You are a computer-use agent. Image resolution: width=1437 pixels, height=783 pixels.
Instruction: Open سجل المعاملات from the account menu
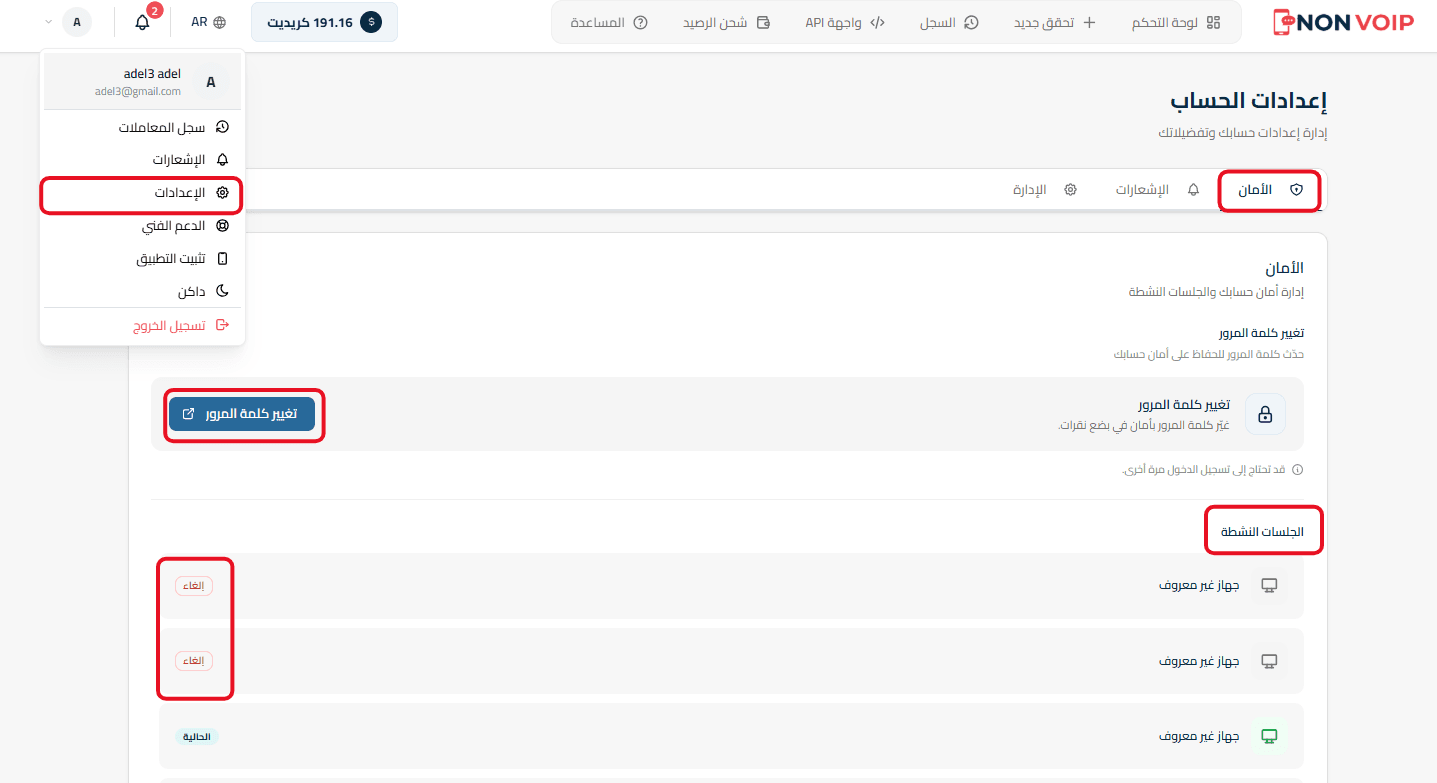pyautogui.click(x=143, y=127)
